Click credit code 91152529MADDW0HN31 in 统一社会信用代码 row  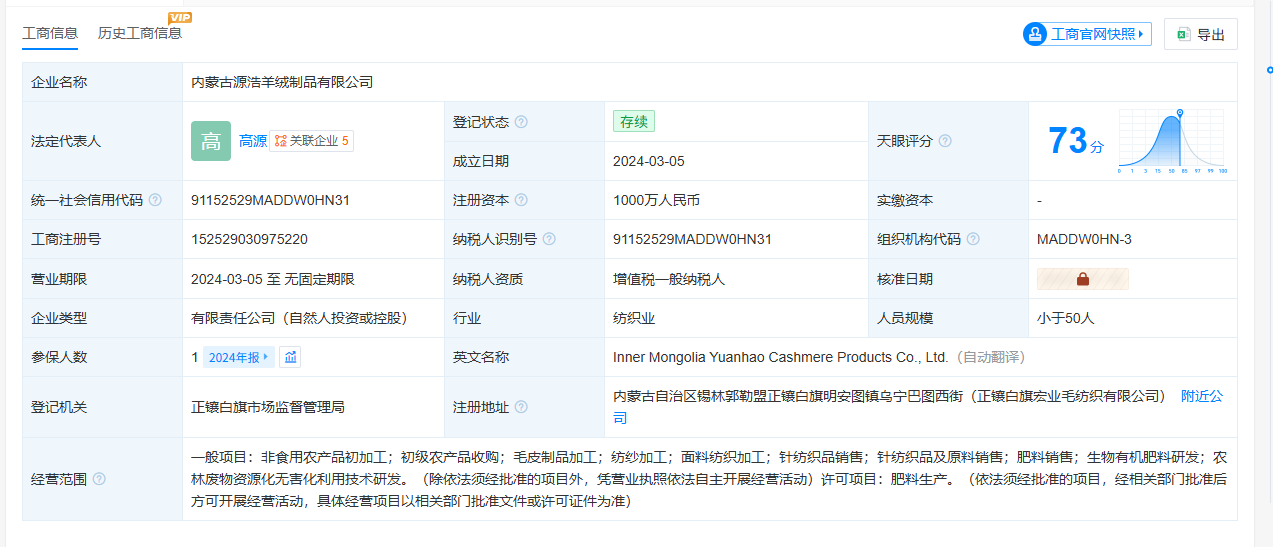click(x=270, y=200)
